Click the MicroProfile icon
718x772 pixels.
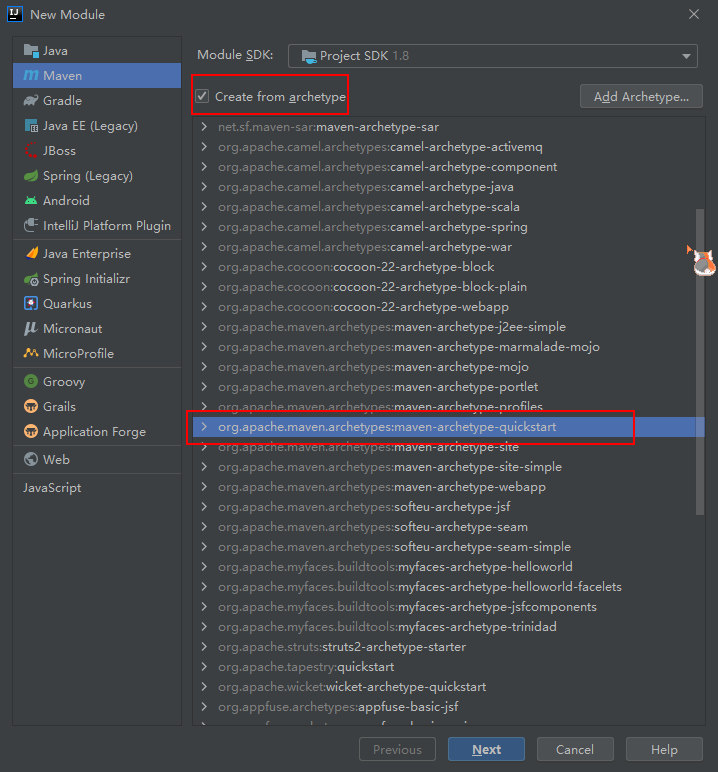[x=31, y=353]
